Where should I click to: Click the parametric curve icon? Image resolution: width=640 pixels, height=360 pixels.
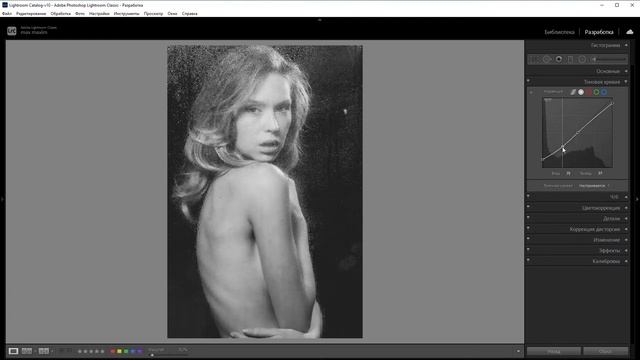click(573, 92)
